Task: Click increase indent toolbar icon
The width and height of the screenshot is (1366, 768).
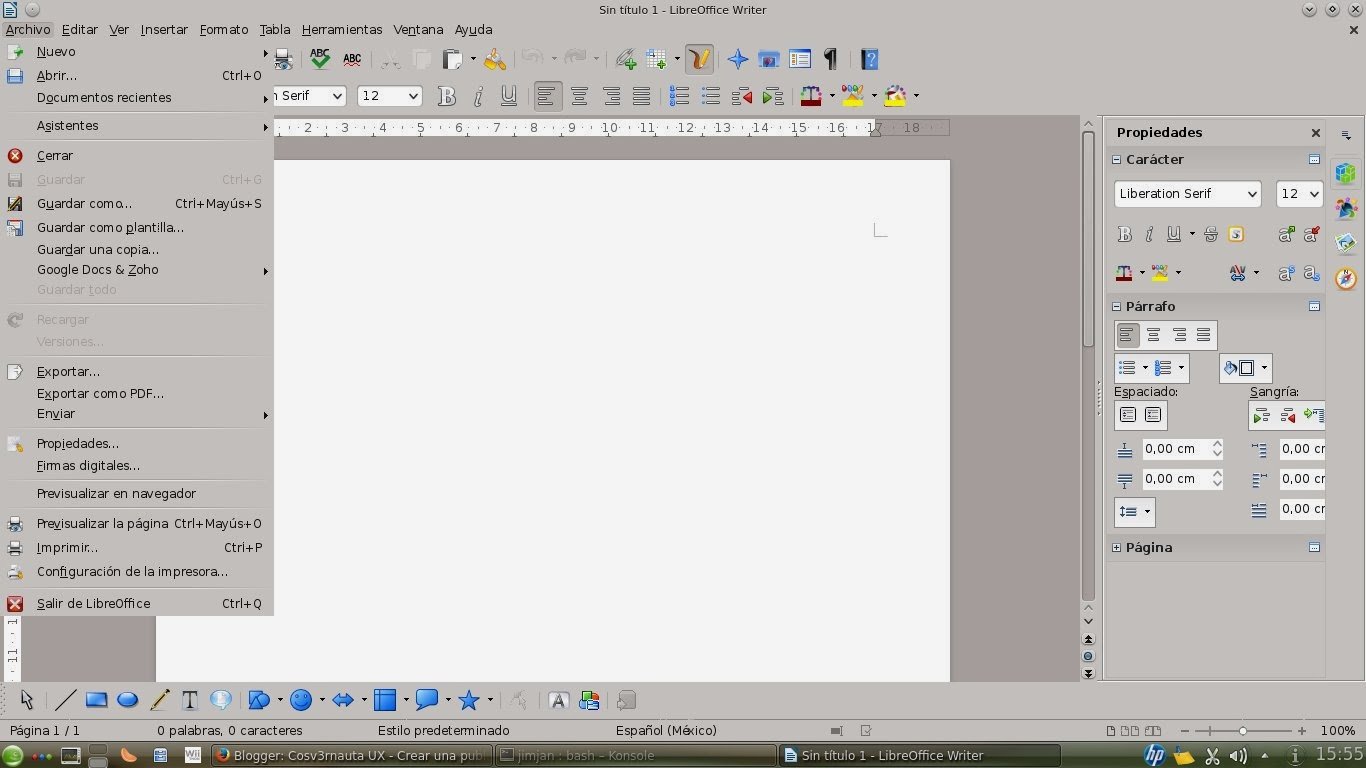Action: click(x=772, y=96)
